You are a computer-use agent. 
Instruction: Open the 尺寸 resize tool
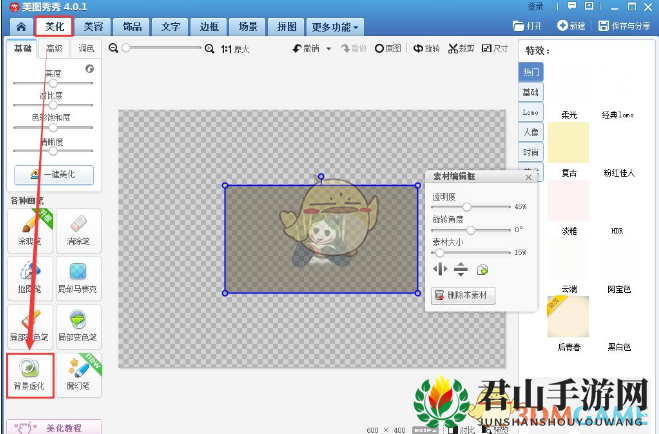click(x=495, y=49)
